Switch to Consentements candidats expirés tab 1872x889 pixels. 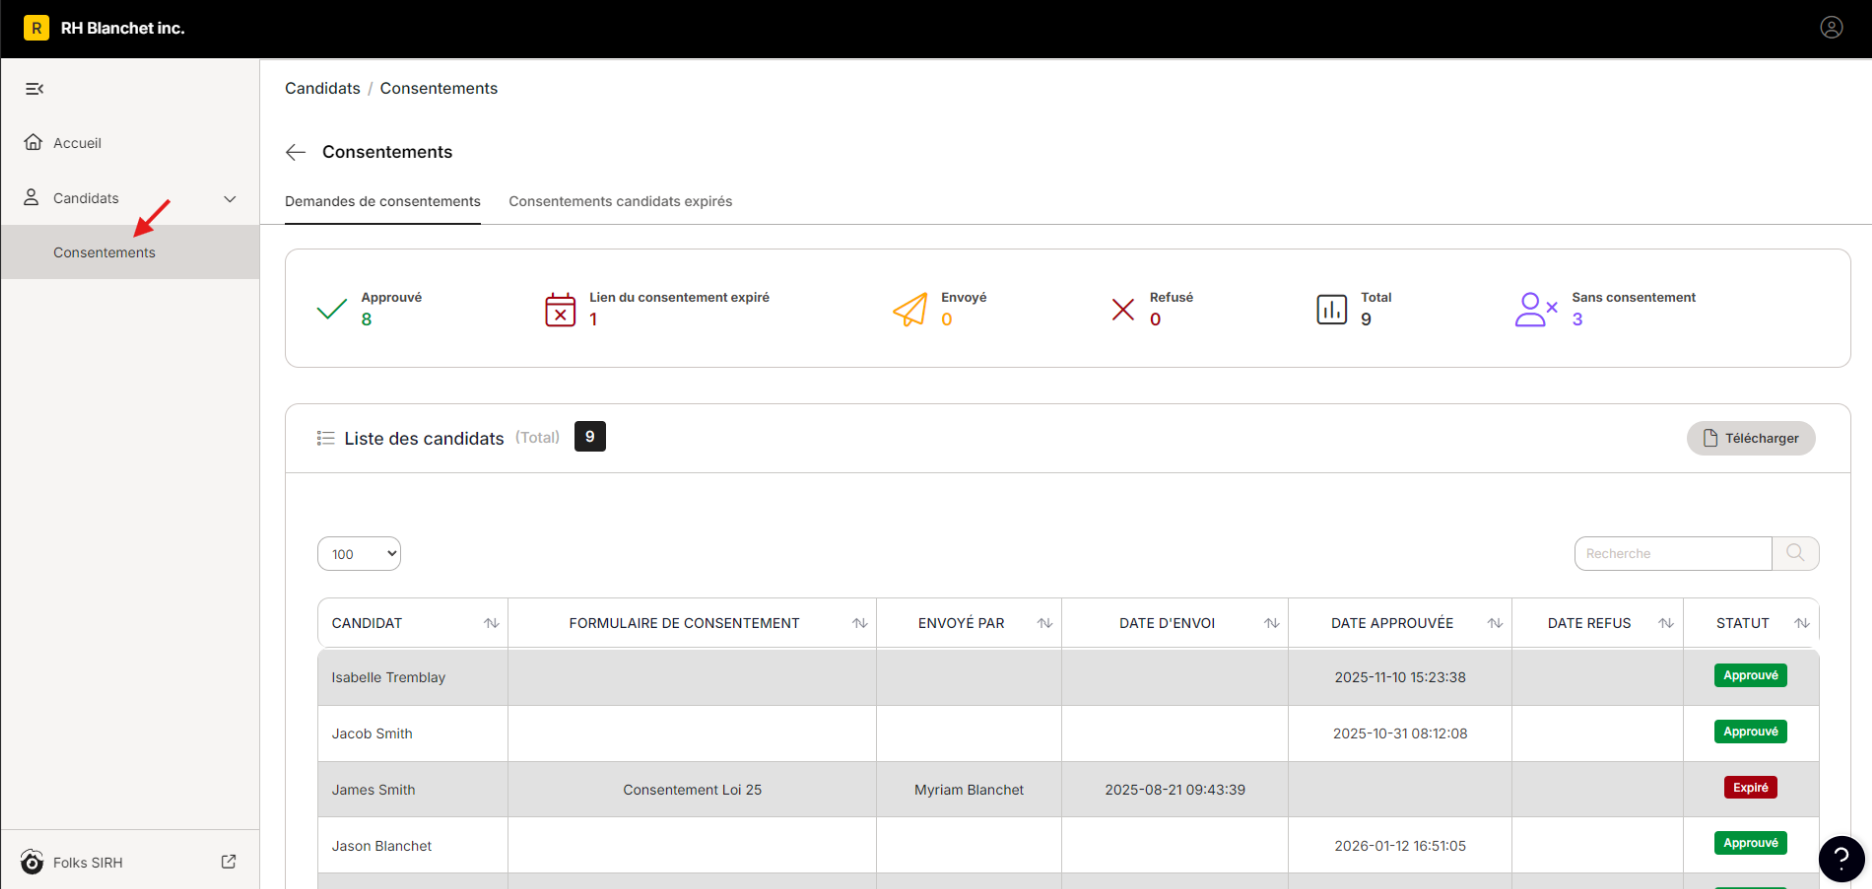621,201
